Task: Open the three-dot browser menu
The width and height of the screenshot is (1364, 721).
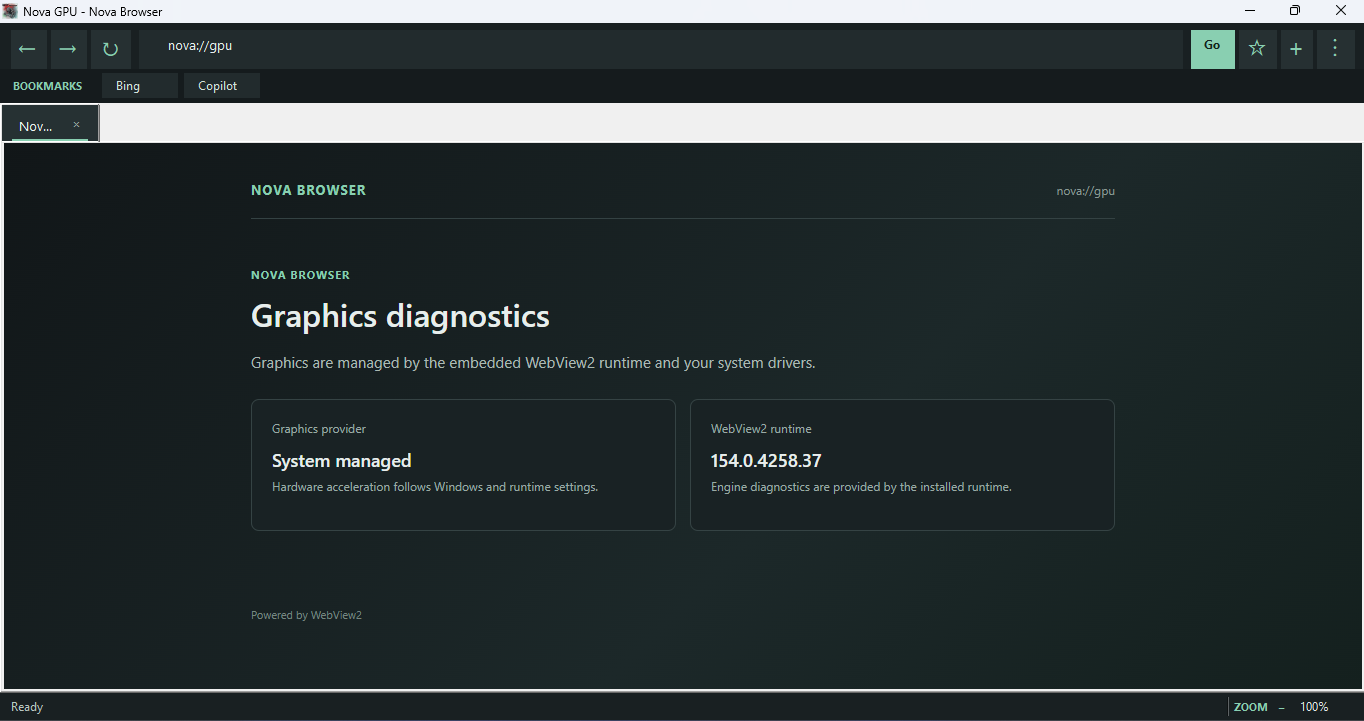Action: click(1335, 49)
